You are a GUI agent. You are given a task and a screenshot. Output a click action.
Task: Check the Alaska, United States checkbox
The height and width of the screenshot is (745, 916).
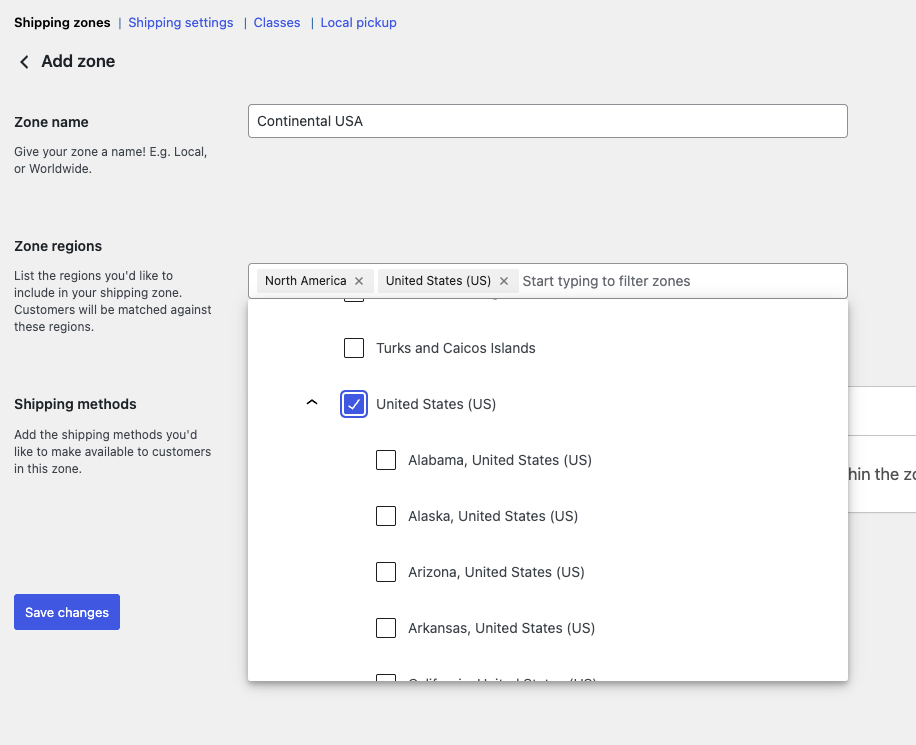coord(386,516)
